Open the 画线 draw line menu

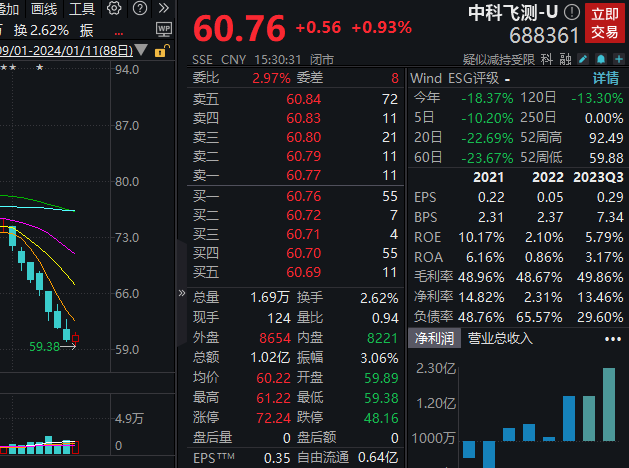click(44, 8)
